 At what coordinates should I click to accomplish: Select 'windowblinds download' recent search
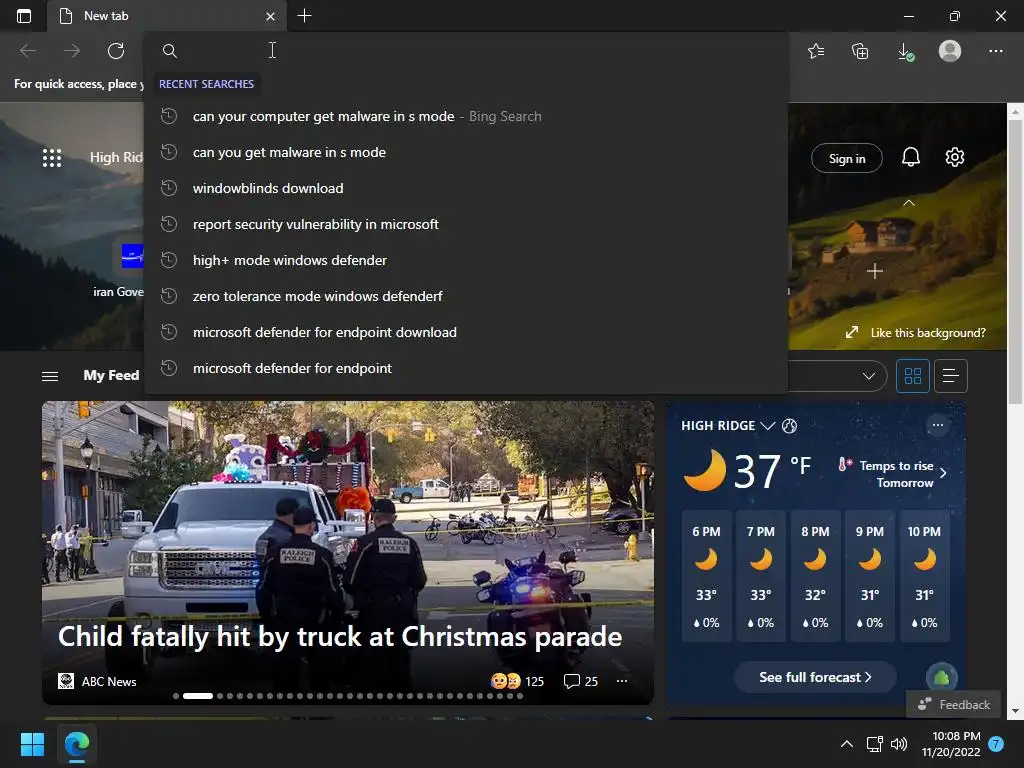[465, 188]
